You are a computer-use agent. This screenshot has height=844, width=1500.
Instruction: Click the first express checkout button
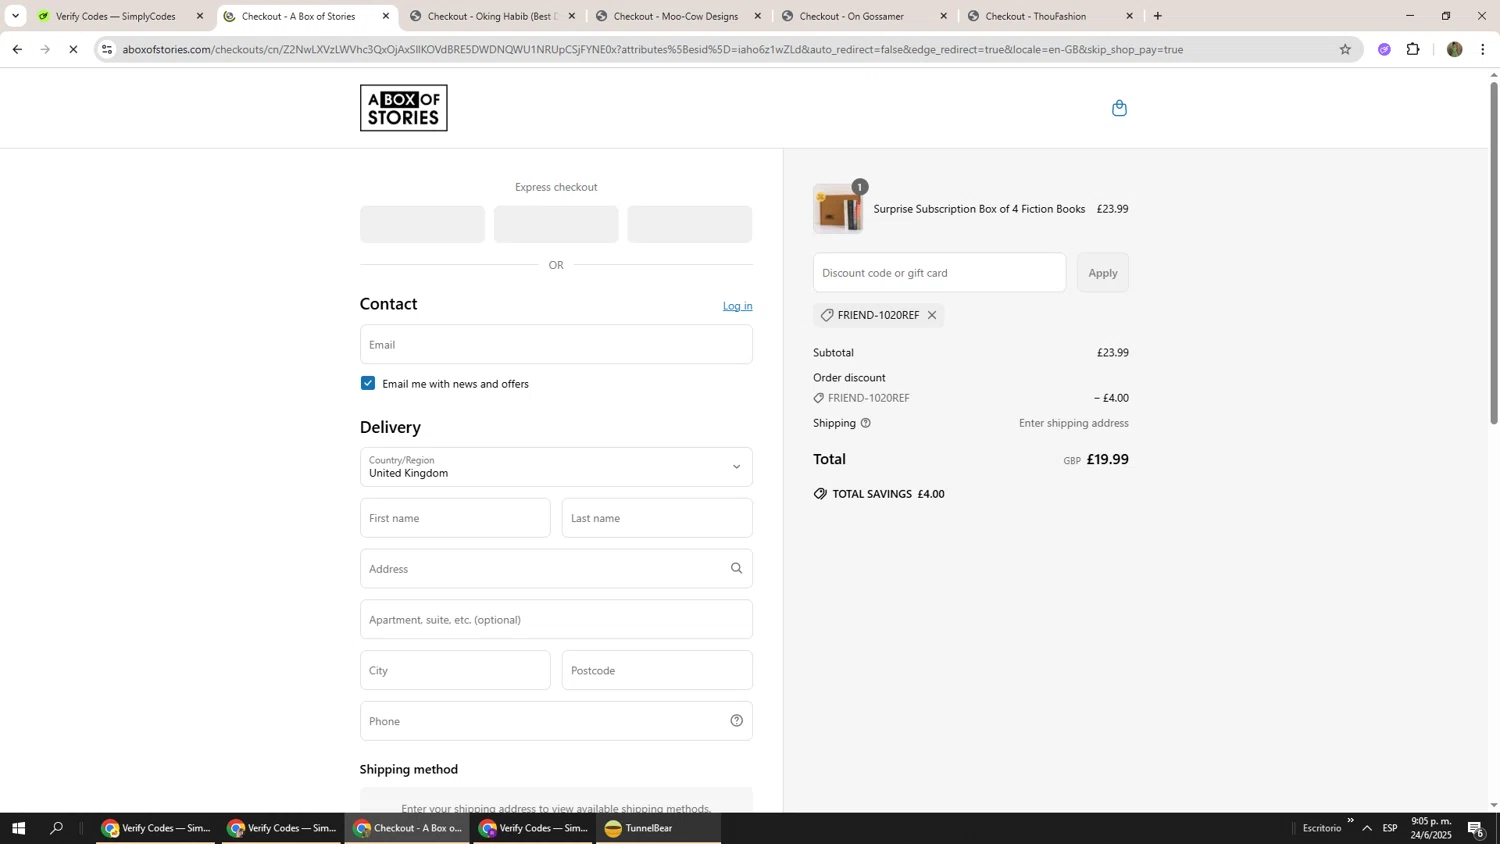[x=422, y=224]
